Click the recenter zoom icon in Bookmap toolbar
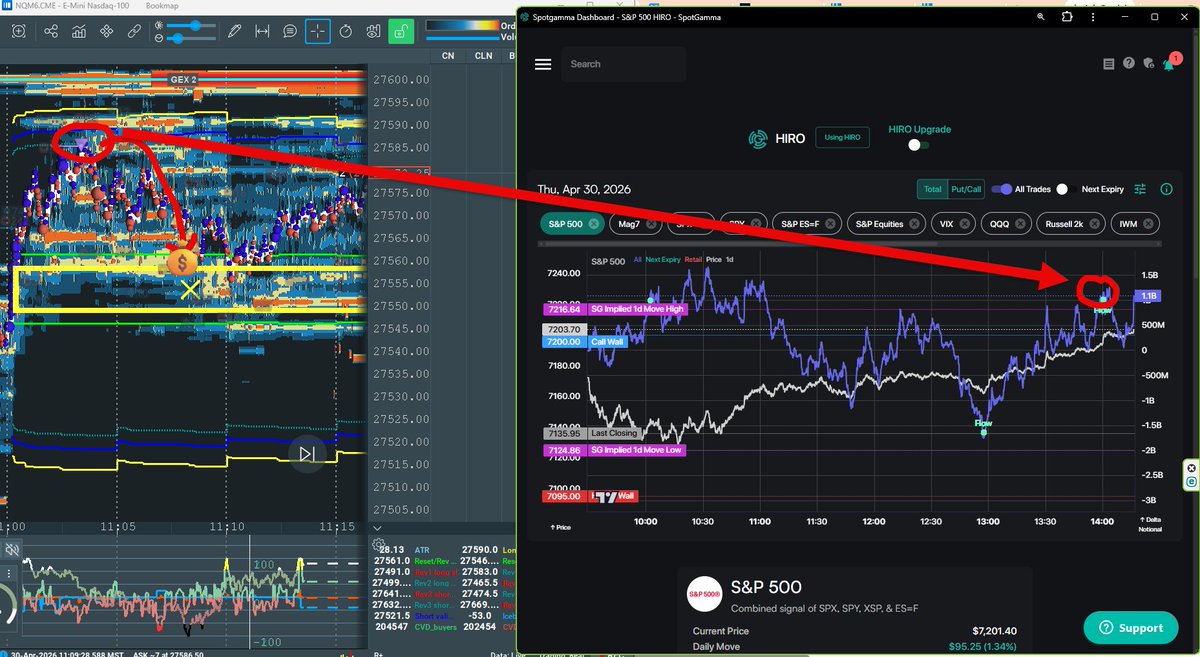 (18, 31)
